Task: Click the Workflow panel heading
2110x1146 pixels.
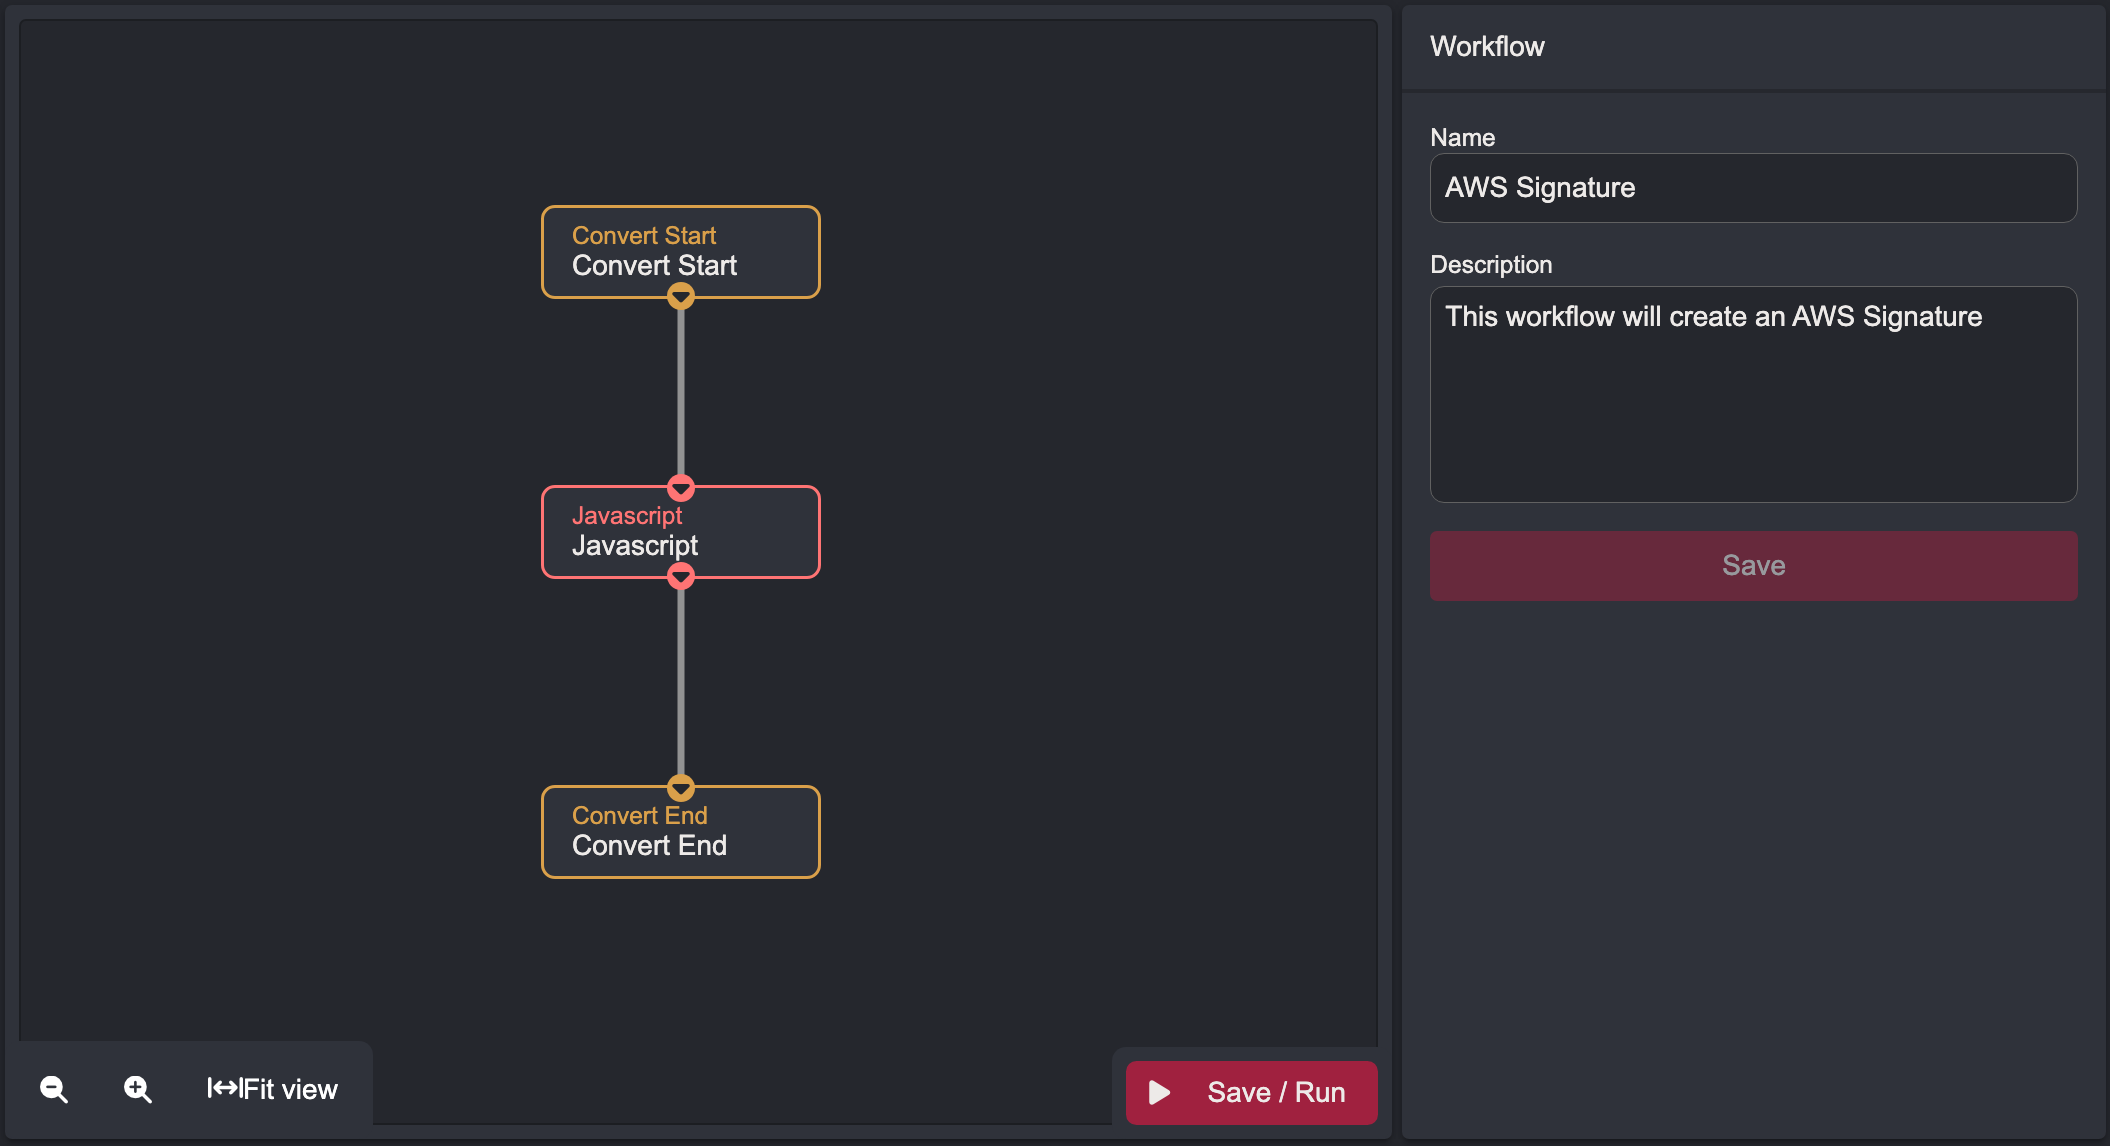Action: pos(1487,46)
